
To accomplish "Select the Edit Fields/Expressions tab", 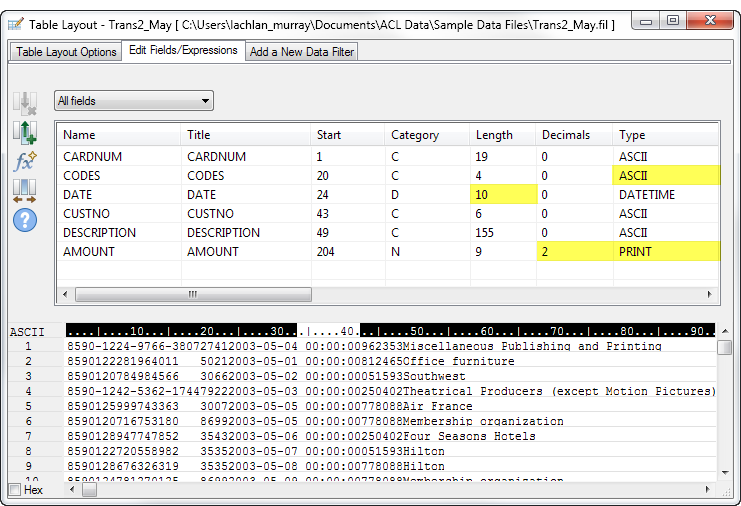I will pos(183,51).
